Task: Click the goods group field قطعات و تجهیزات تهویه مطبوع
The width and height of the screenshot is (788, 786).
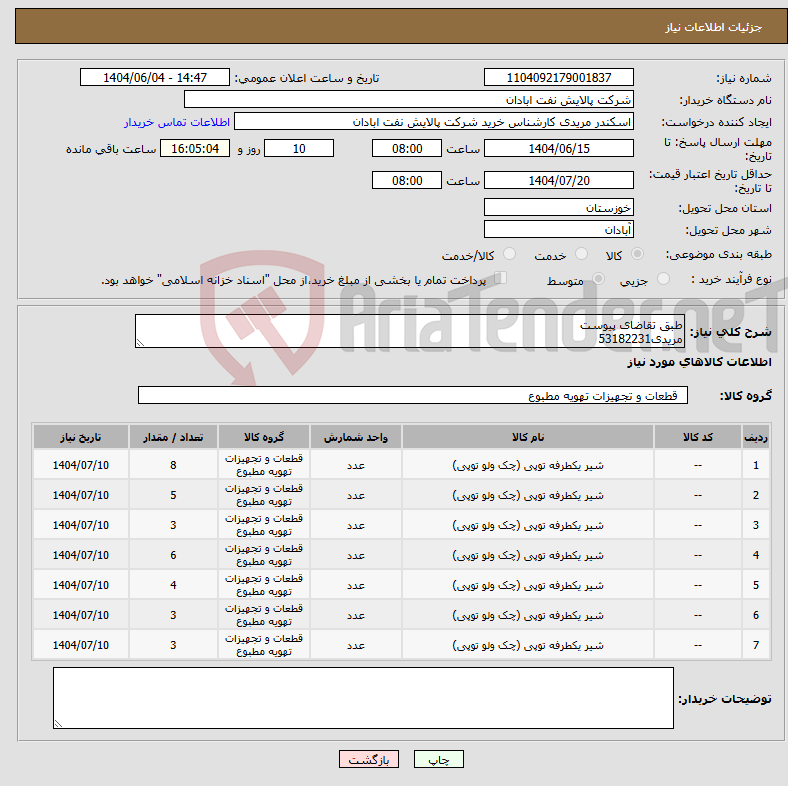Action: click(x=413, y=396)
